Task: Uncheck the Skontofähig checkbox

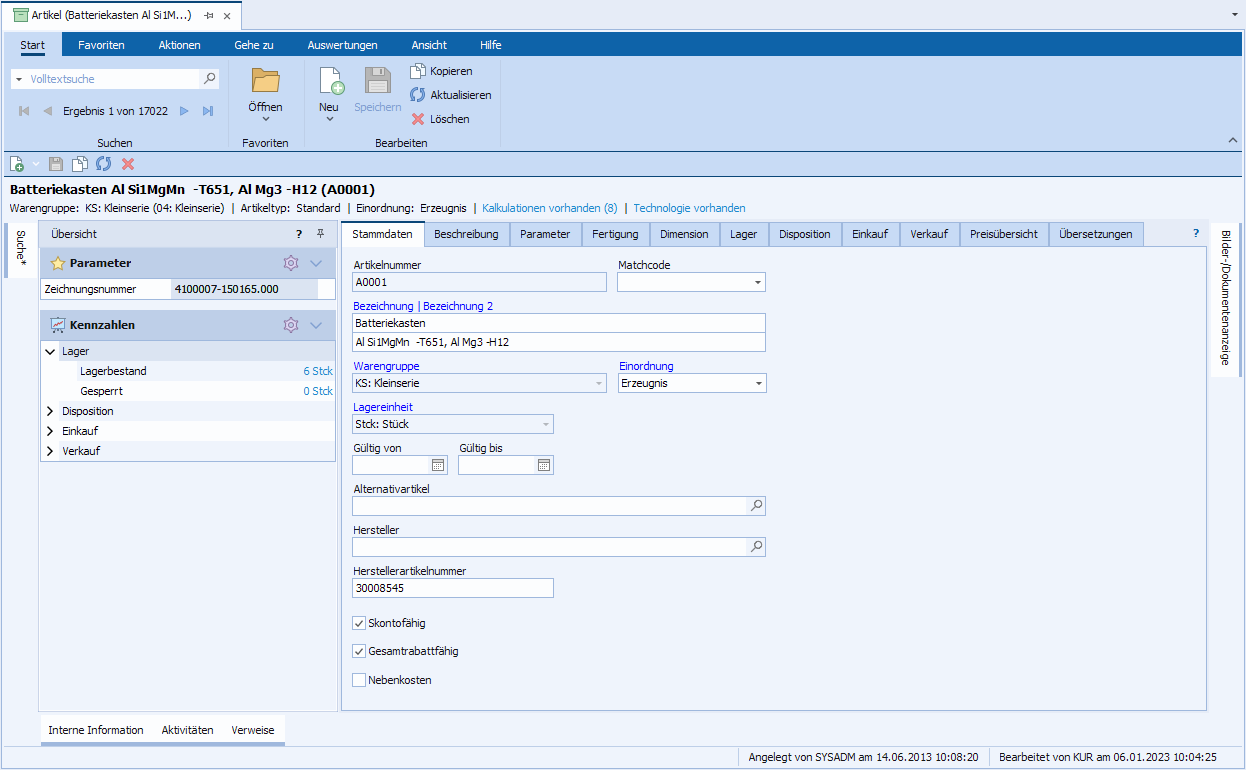Action: (x=360, y=623)
